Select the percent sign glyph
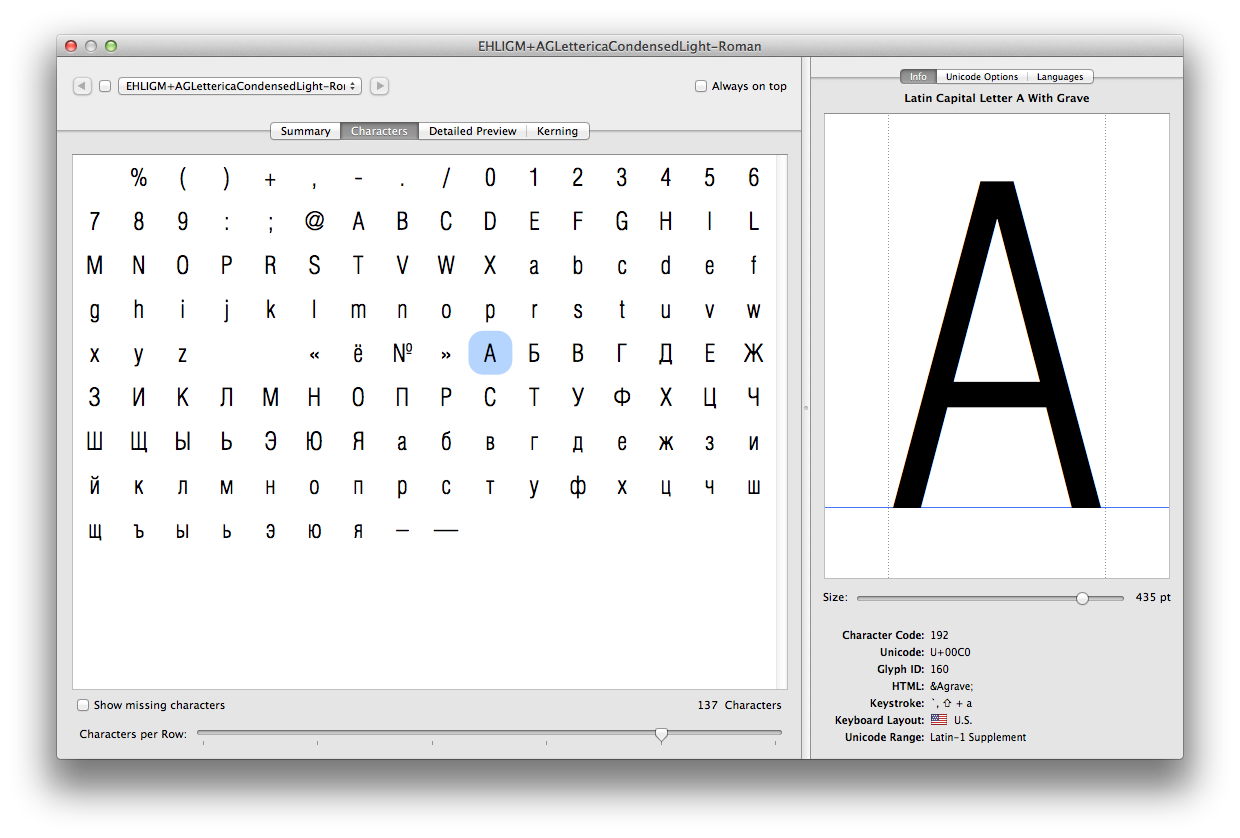This screenshot has width=1240, height=838. [x=139, y=178]
